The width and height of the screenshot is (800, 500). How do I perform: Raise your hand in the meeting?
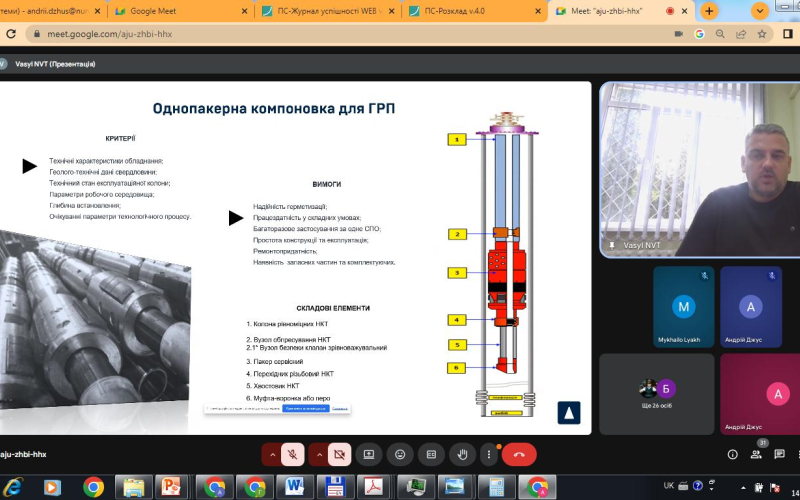461,454
